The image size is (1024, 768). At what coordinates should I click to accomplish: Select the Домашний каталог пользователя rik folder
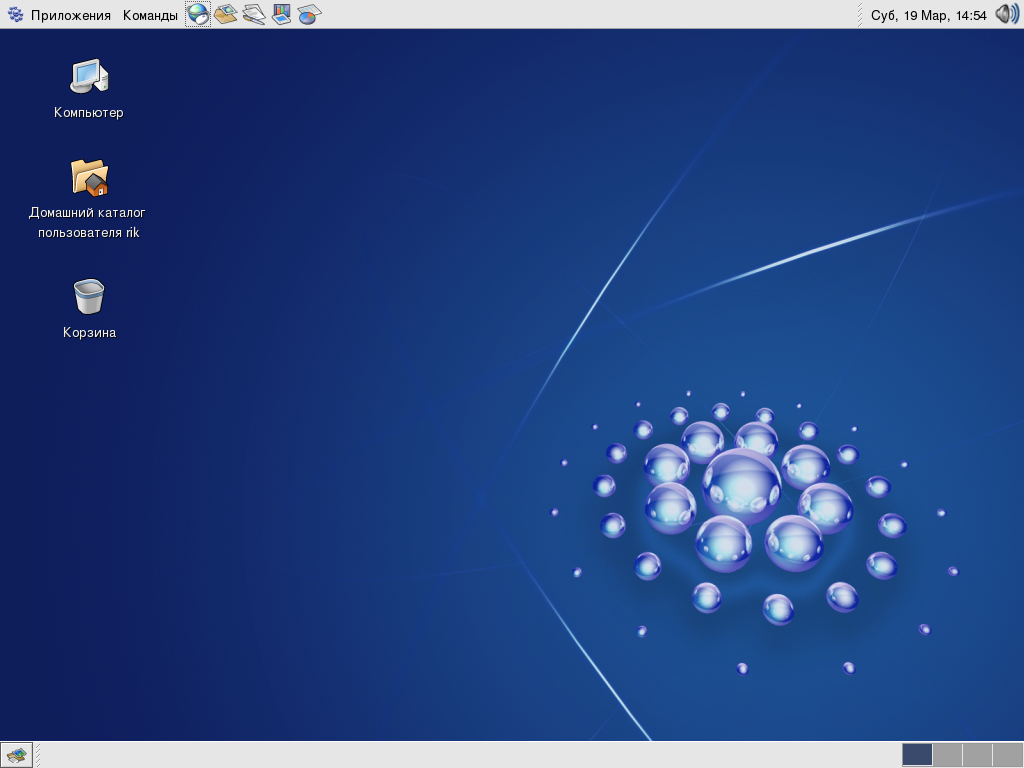[89, 177]
